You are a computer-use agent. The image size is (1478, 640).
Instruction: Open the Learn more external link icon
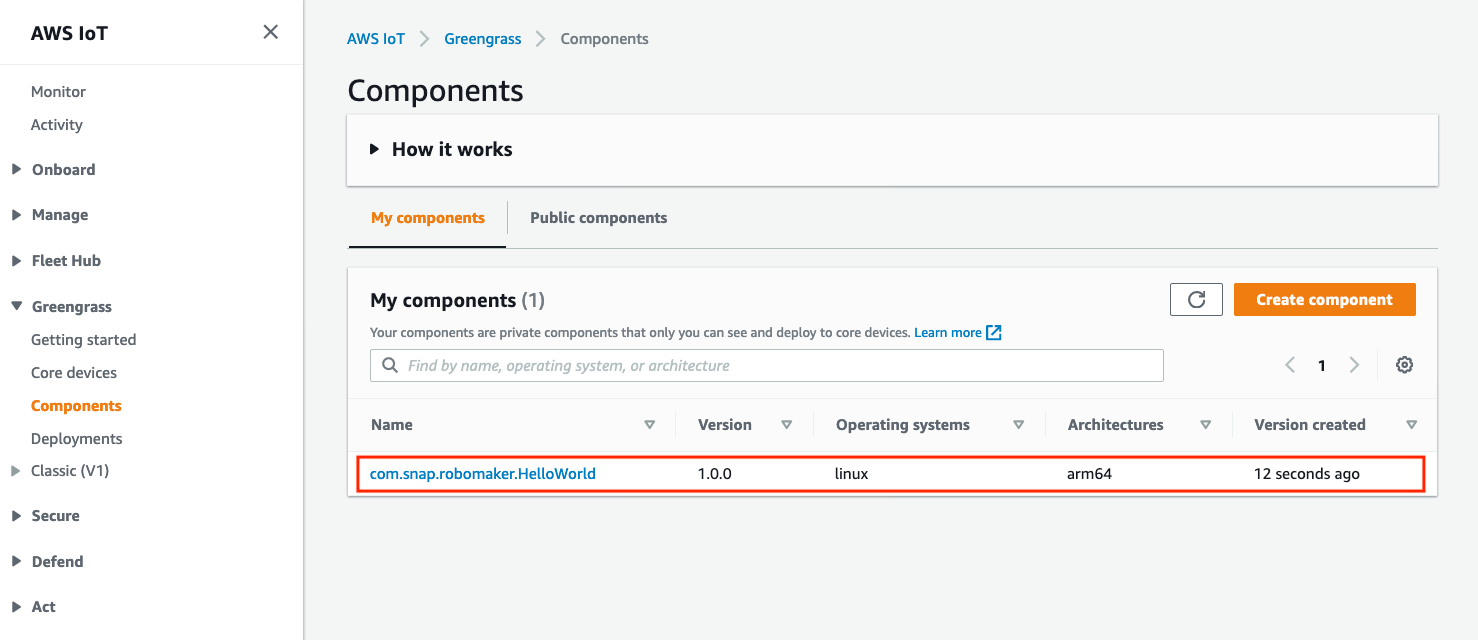[992, 332]
